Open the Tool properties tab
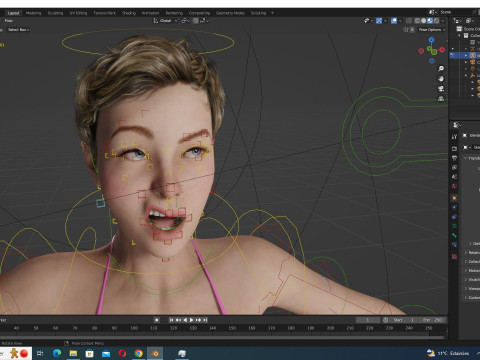Viewport: 480px width, 360px height. coord(454,137)
